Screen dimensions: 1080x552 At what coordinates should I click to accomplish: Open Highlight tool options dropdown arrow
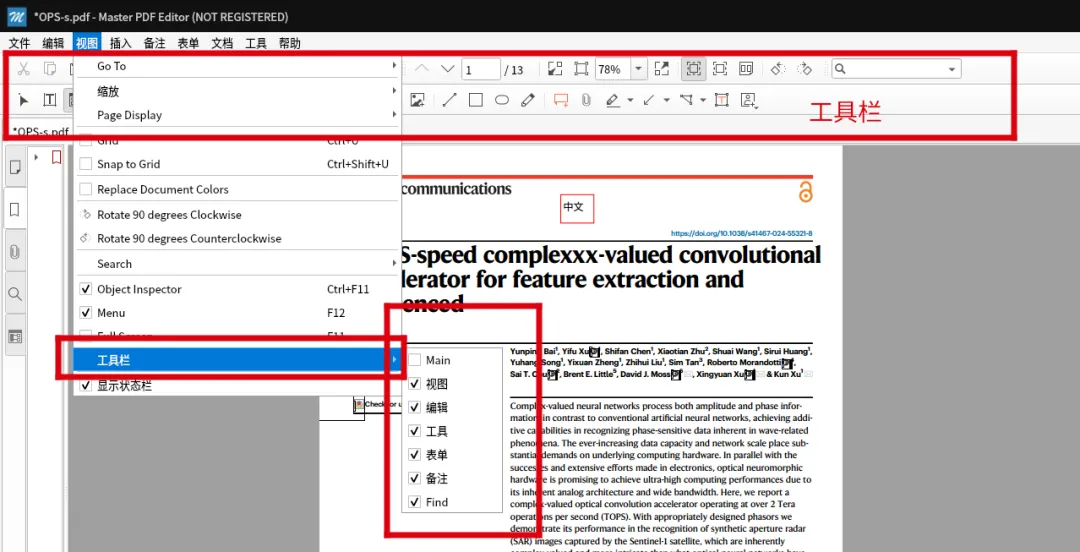pos(630,101)
